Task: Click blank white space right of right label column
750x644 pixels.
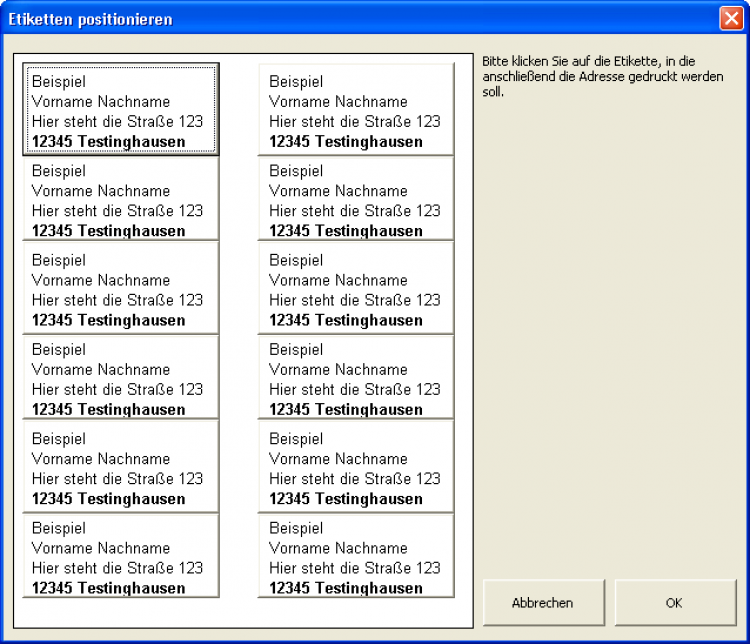Action: [x=463, y=330]
